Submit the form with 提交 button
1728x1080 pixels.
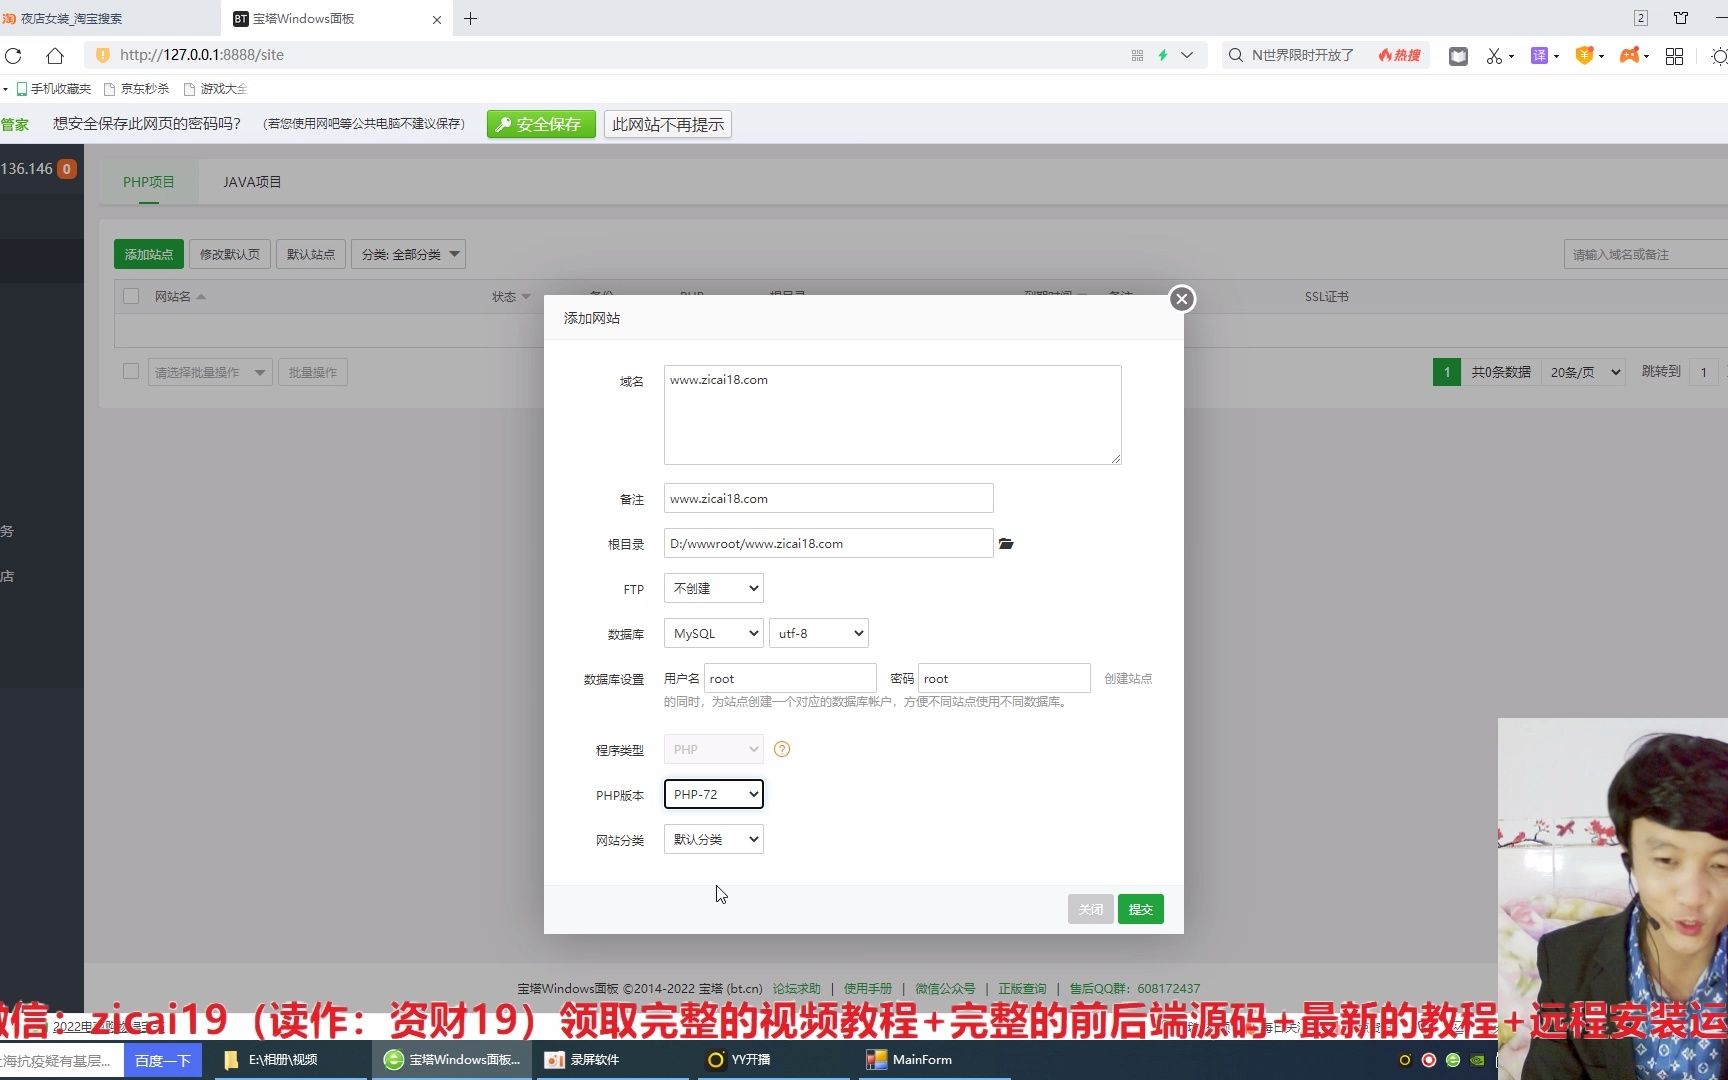pyautogui.click(x=1140, y=909)
